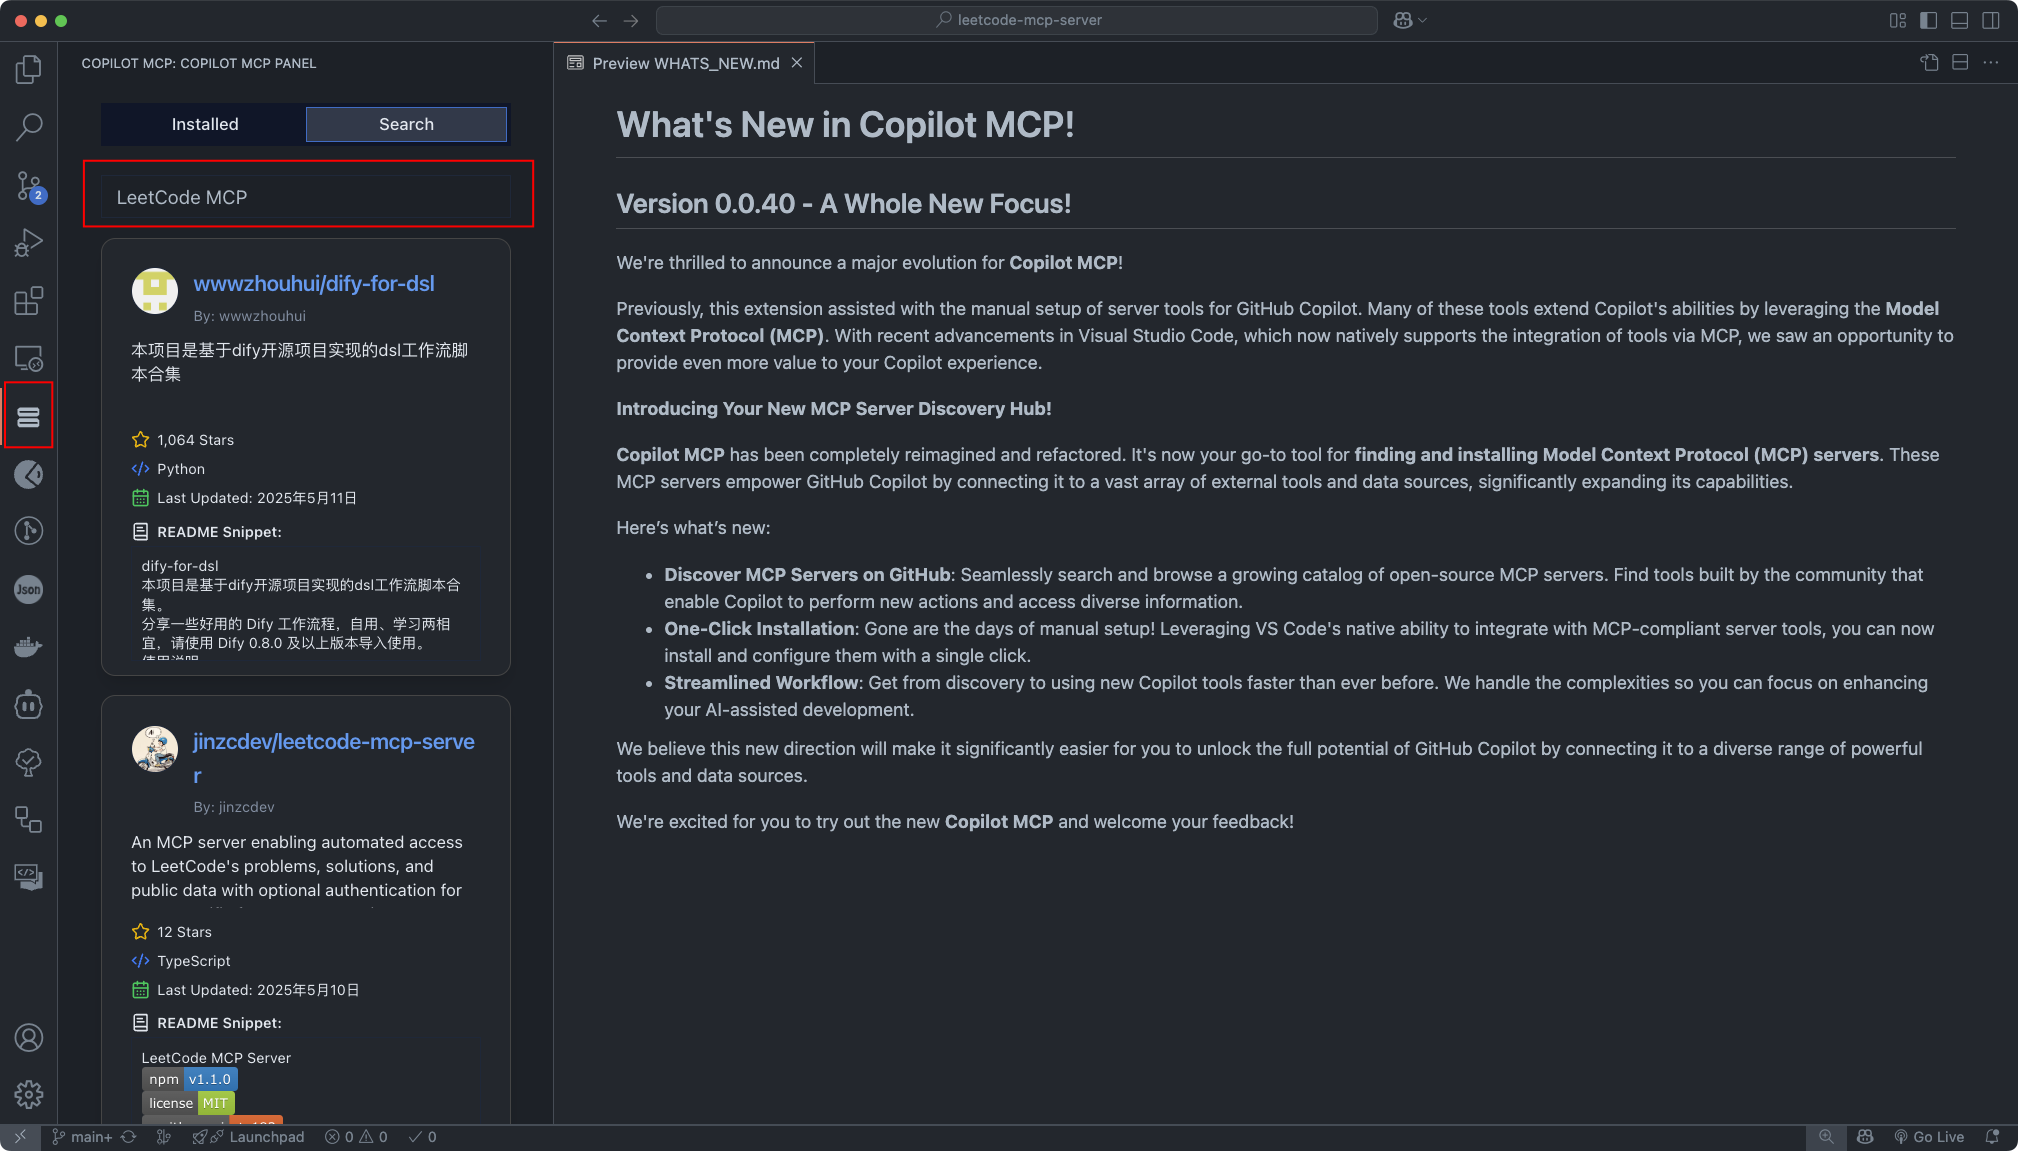Open the browser profile dropdown near address bar
The height and width of the screenshot is (1151, 2018).
pos(1409,20)
